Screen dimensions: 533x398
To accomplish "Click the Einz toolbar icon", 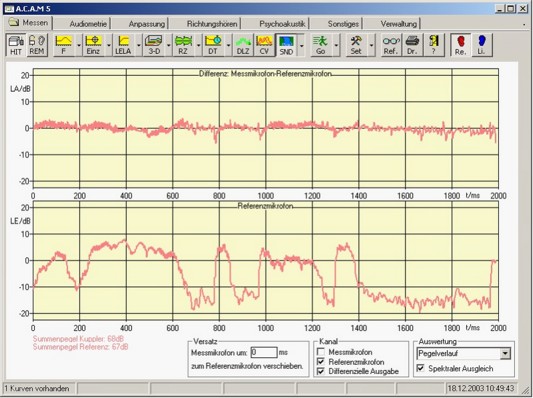I will coord(93,45).
